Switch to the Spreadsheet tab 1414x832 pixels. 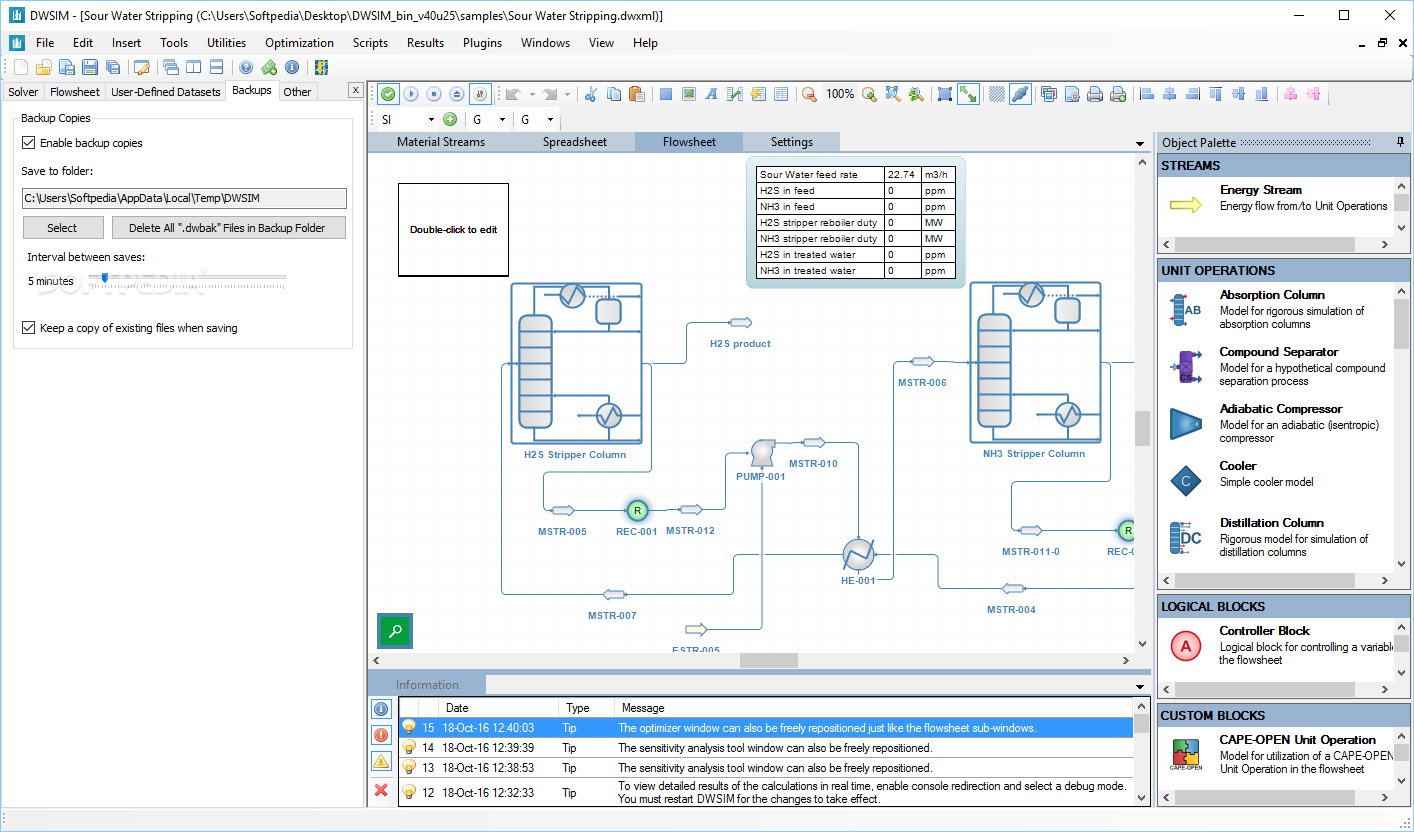(x=575, y=142)
